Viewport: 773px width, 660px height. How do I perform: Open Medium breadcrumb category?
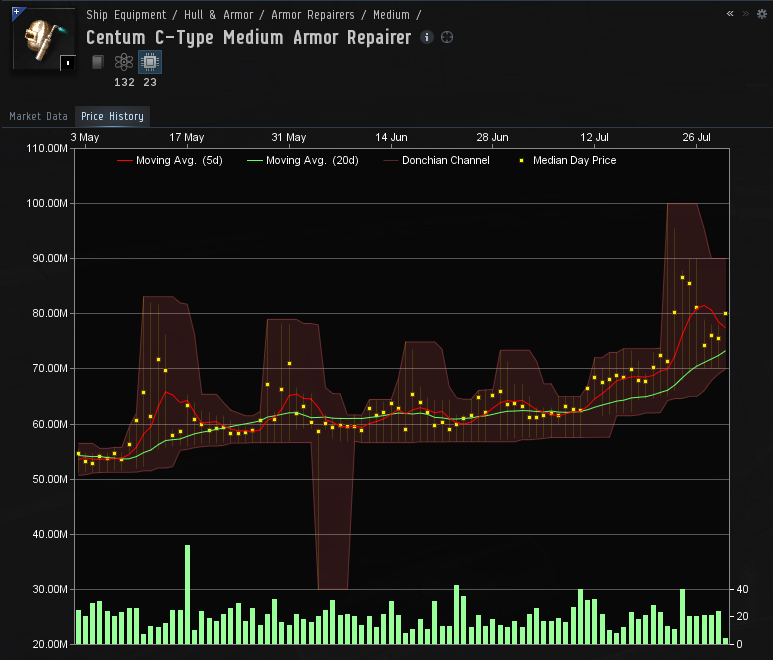pos(391,15)
